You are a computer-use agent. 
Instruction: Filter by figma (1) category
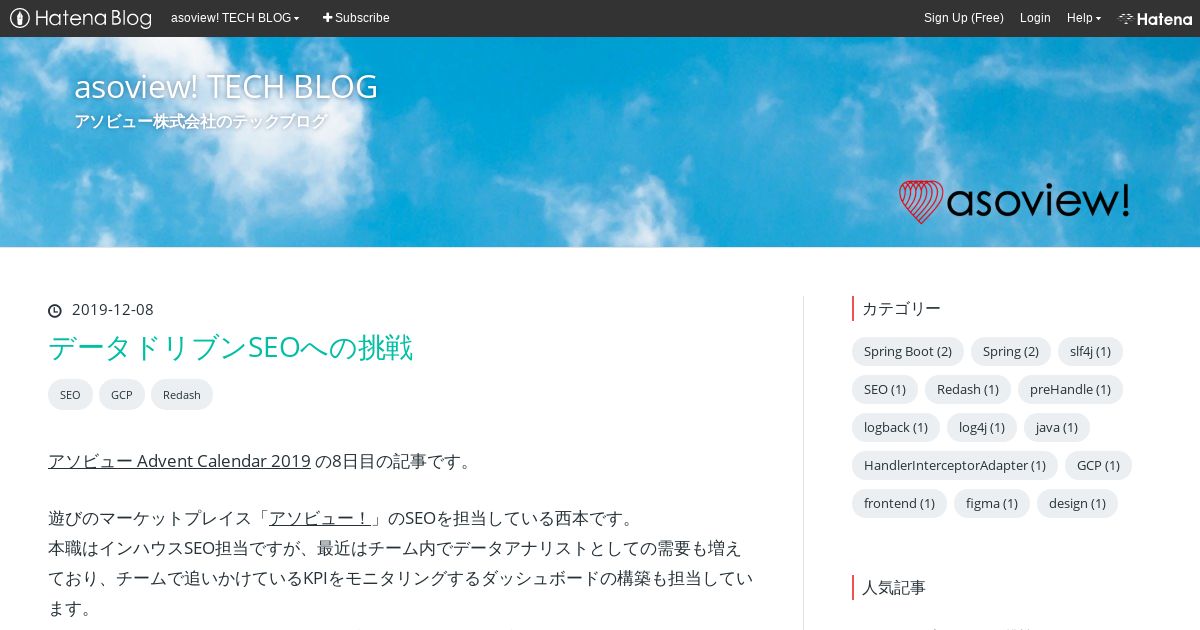coord(992,503)
